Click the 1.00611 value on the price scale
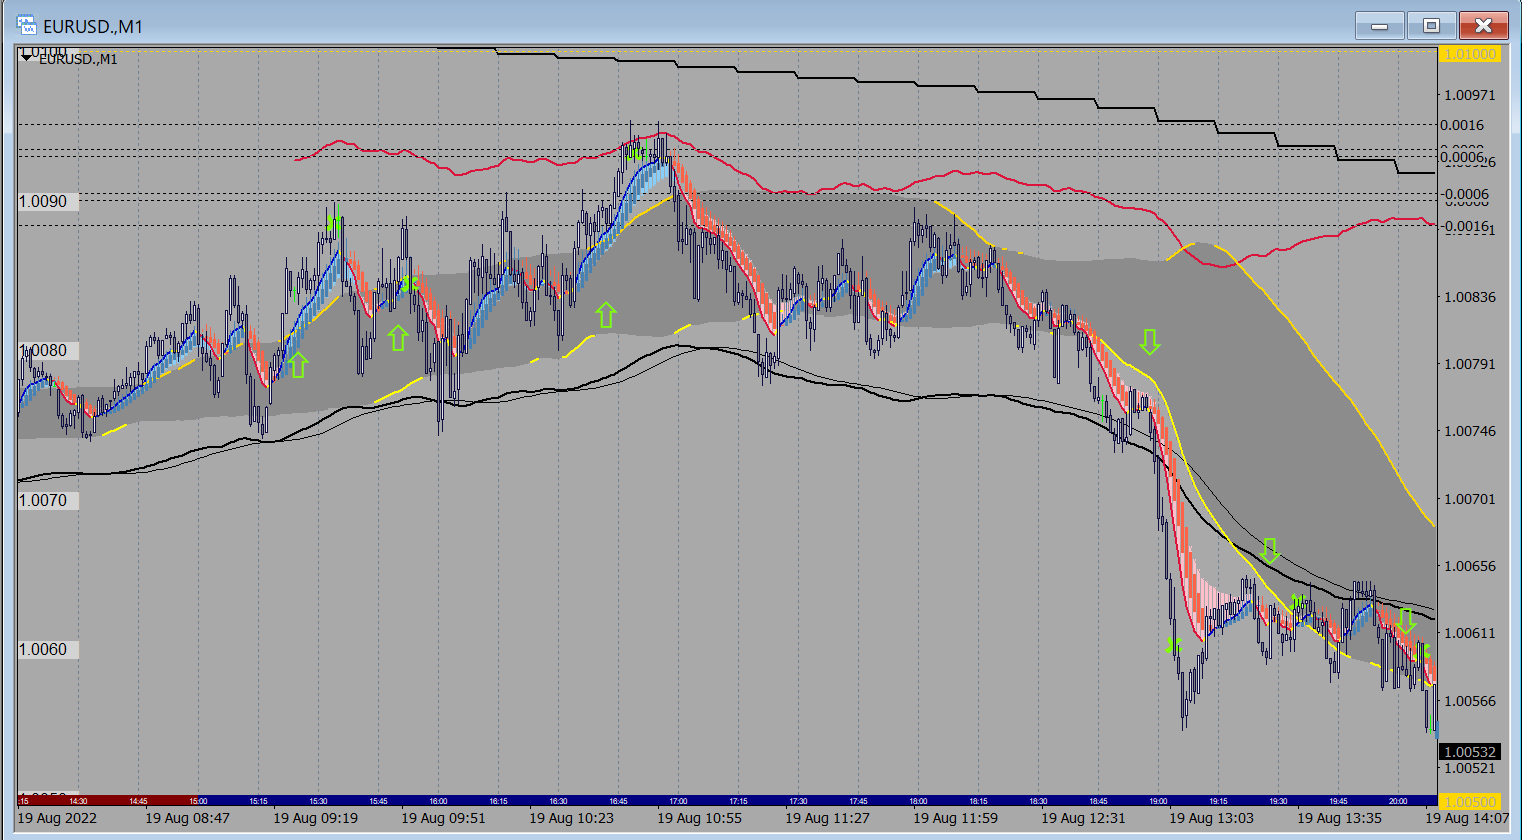The height and width of the screenshot is (840, 1522). 1469,633
